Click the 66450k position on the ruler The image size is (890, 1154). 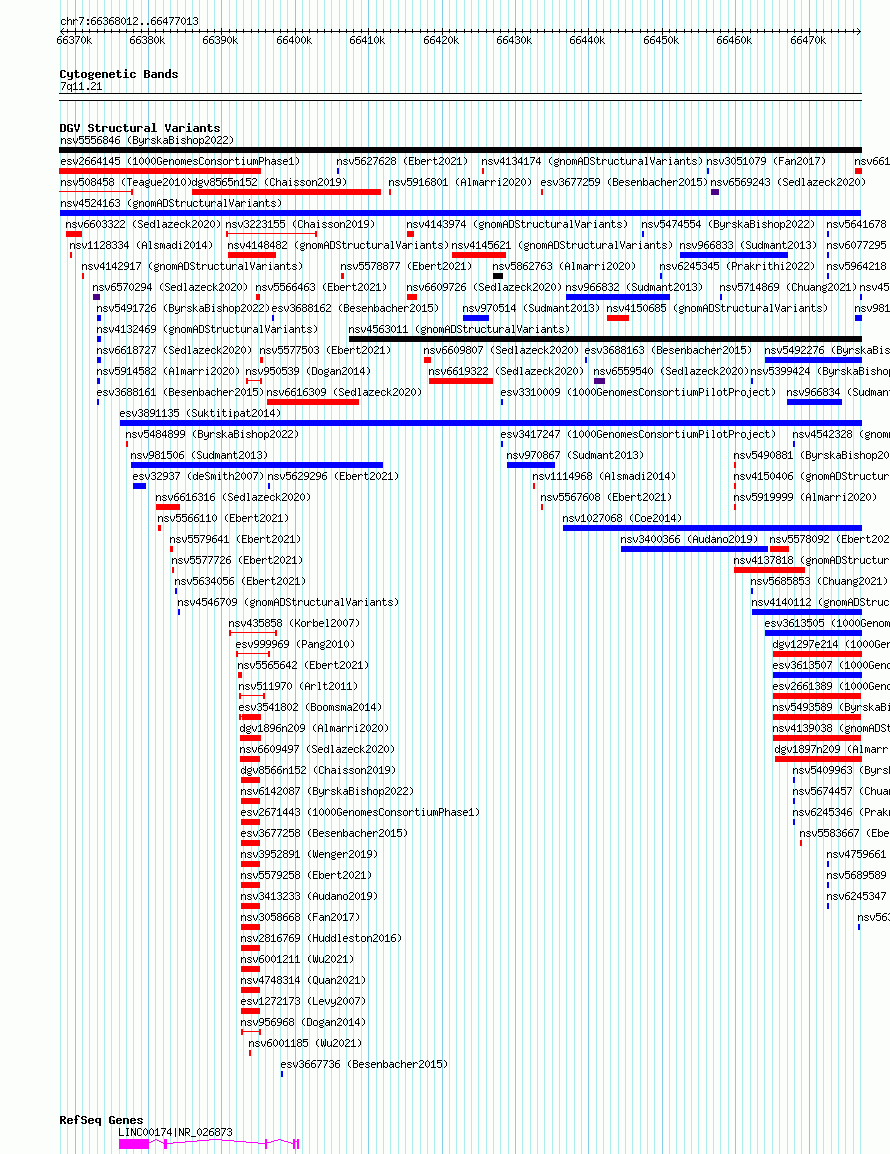pos(660,40)
